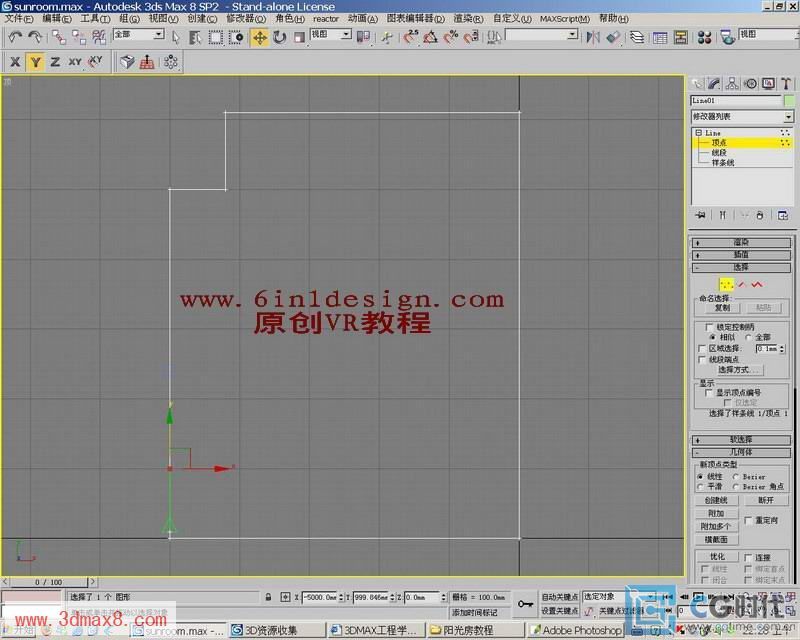The width and height of the screenshot is (800, 640).
Task: Toggle the 2.5D snaps icon
Action: coord(410,37)
